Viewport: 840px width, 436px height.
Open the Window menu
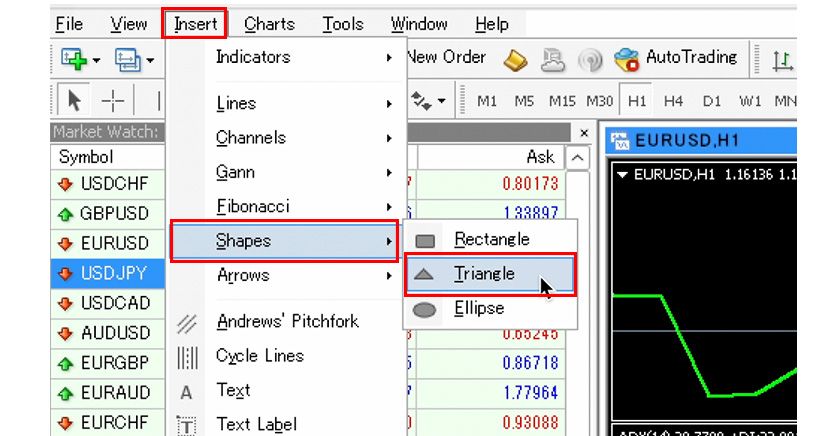(419, 24)
